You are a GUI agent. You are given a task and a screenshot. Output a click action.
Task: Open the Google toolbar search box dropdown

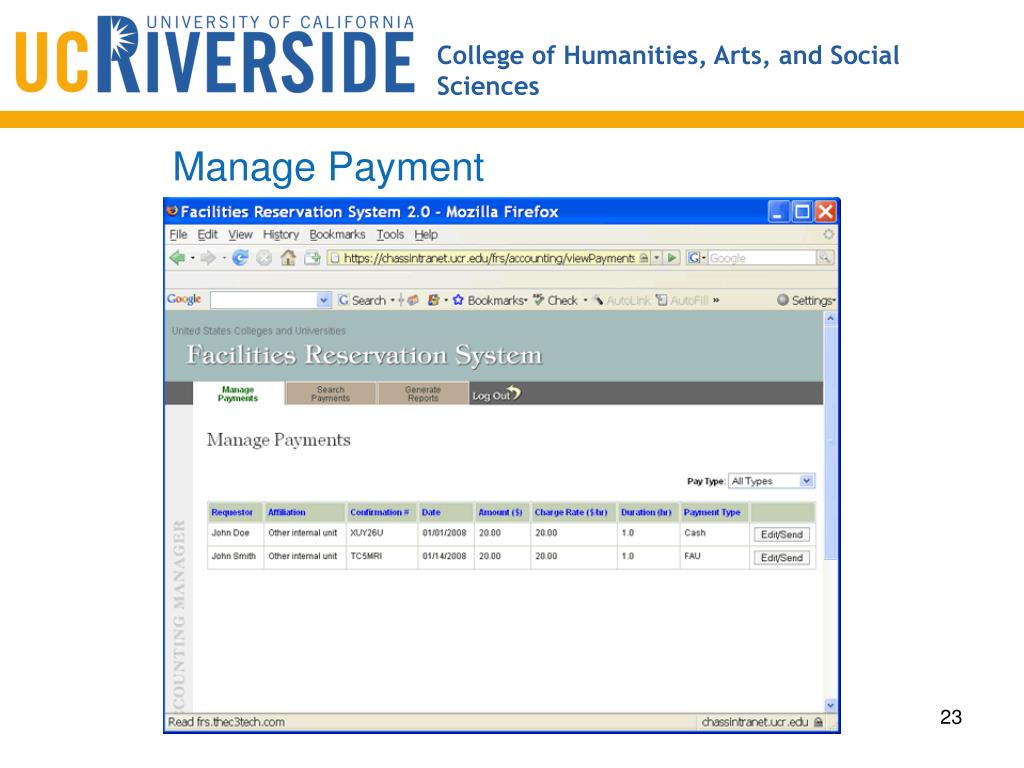click(x=324, y=300)
